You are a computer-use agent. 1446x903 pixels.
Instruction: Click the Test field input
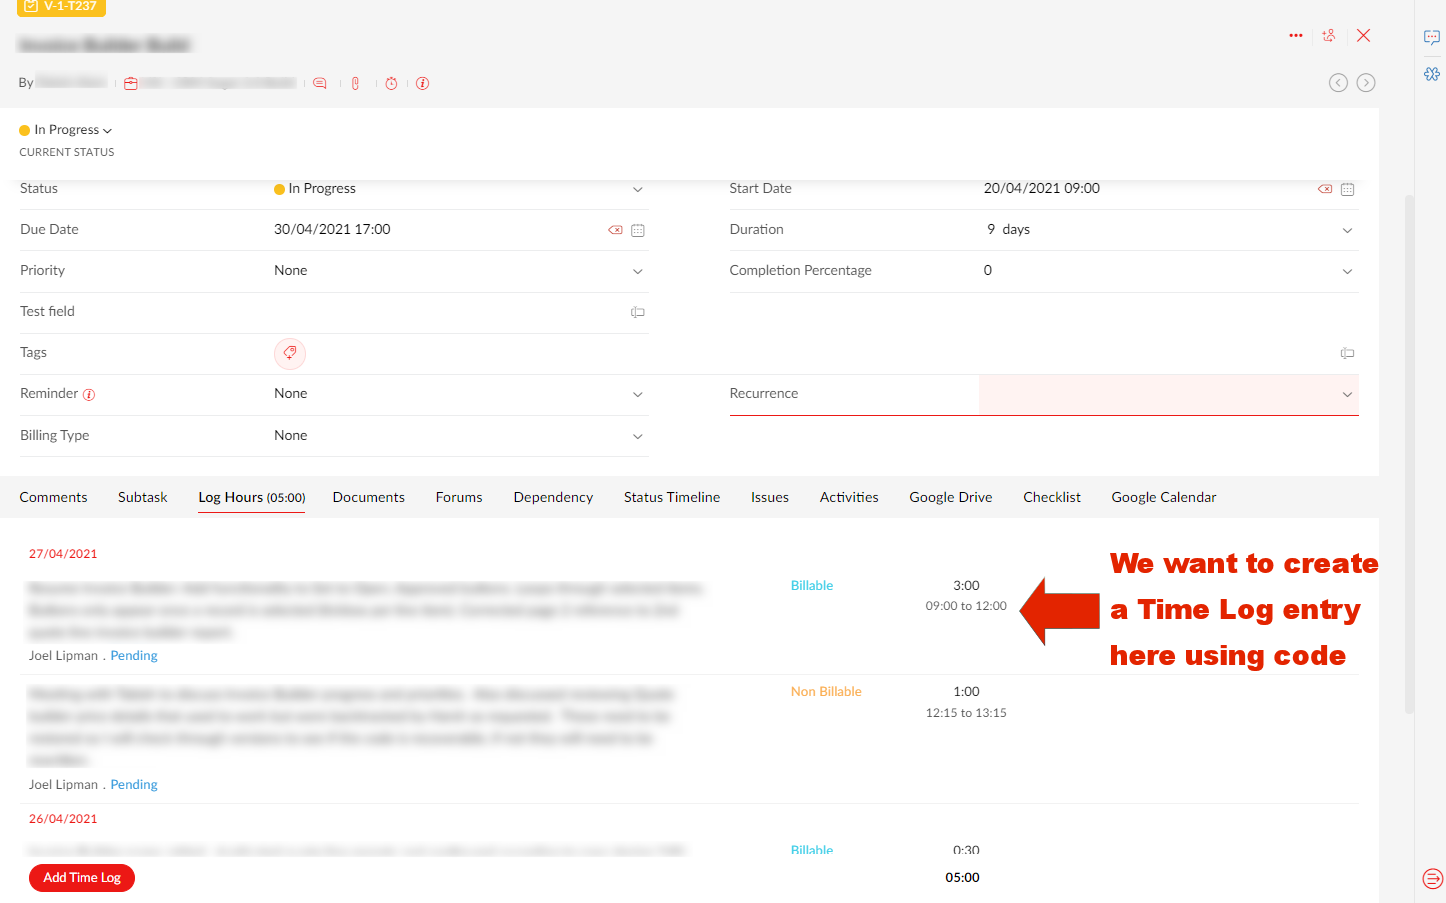point(450,312)
